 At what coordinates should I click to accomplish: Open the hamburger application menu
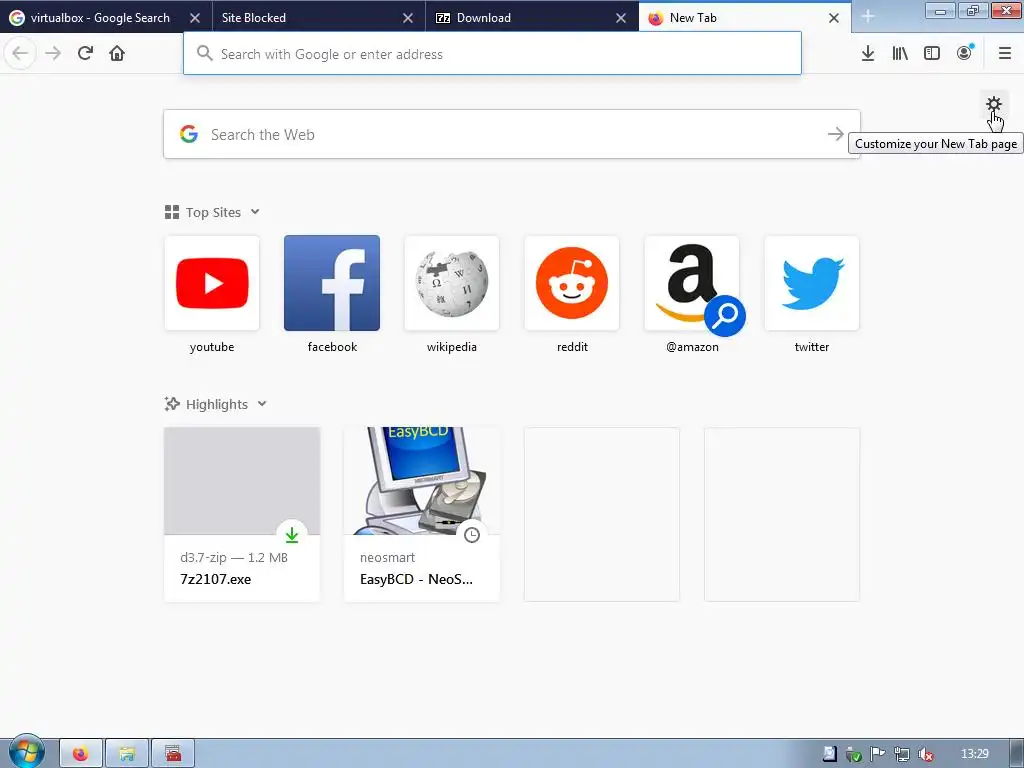click(1005, 54)
